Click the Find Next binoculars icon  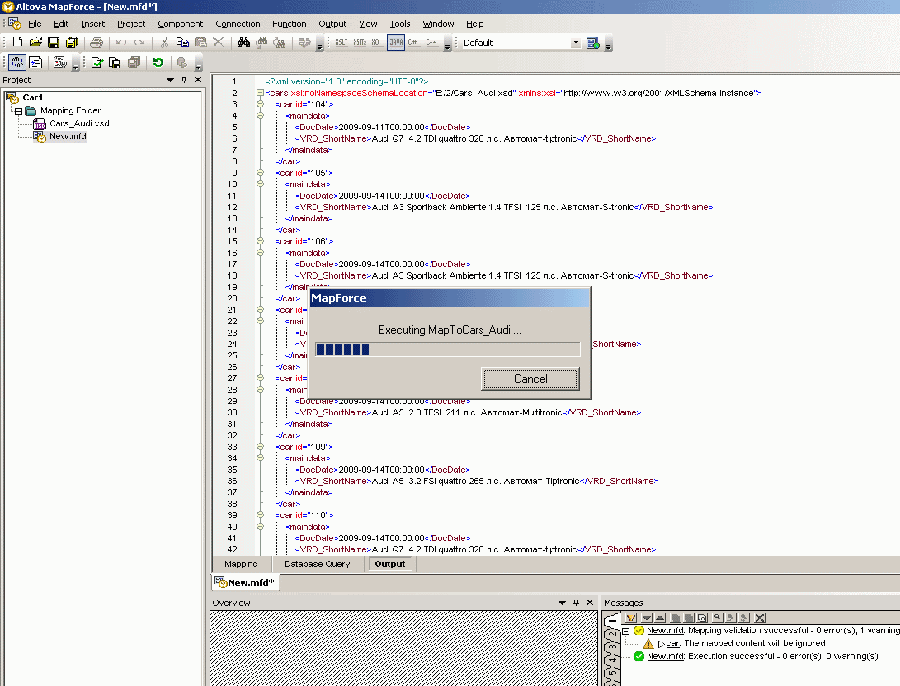(262, 42)
